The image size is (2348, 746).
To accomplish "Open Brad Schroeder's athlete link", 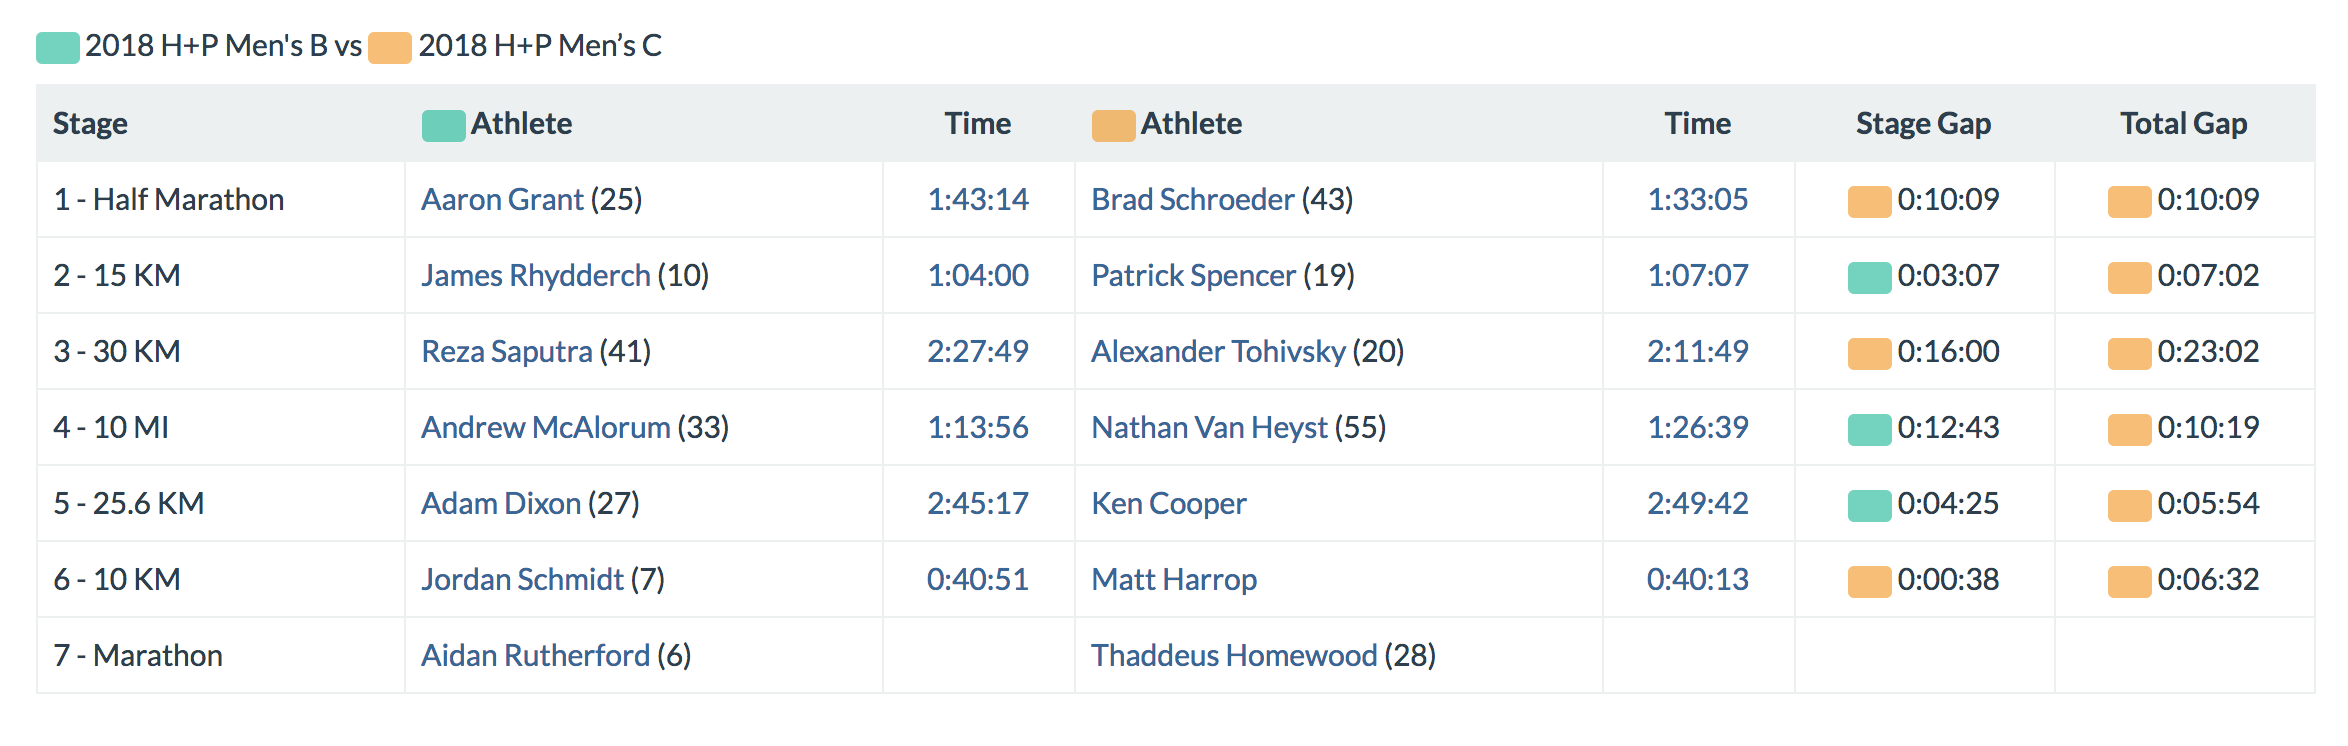I will [x=1193, y=200].
